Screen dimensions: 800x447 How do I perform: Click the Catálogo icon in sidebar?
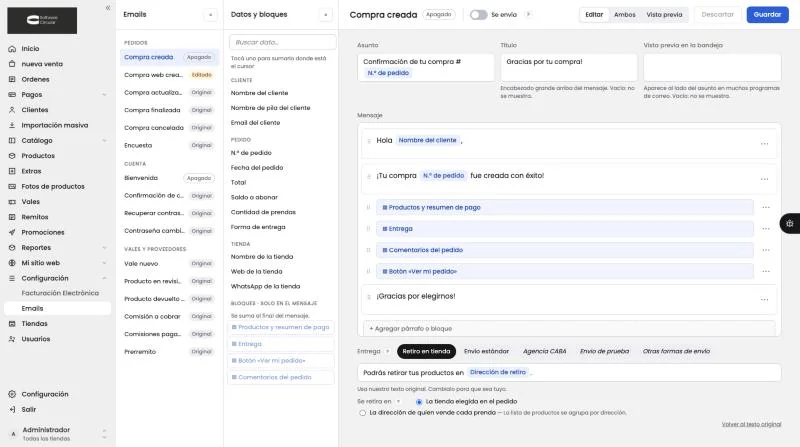coord(12,140)
